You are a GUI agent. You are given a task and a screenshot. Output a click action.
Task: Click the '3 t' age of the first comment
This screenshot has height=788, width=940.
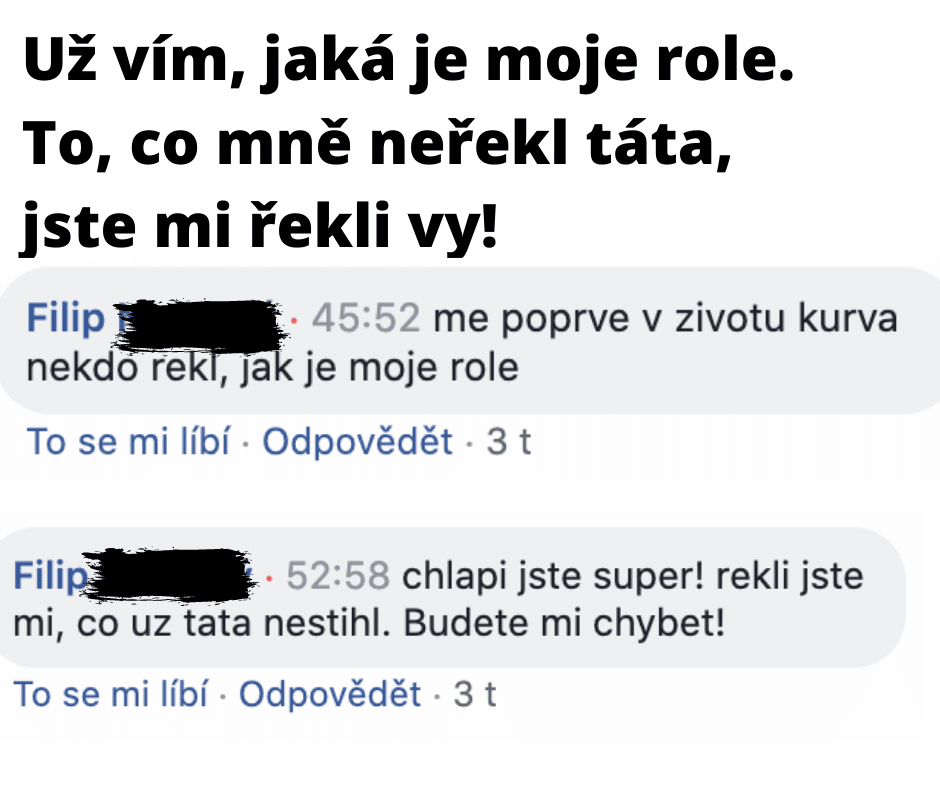click(508, 442)
